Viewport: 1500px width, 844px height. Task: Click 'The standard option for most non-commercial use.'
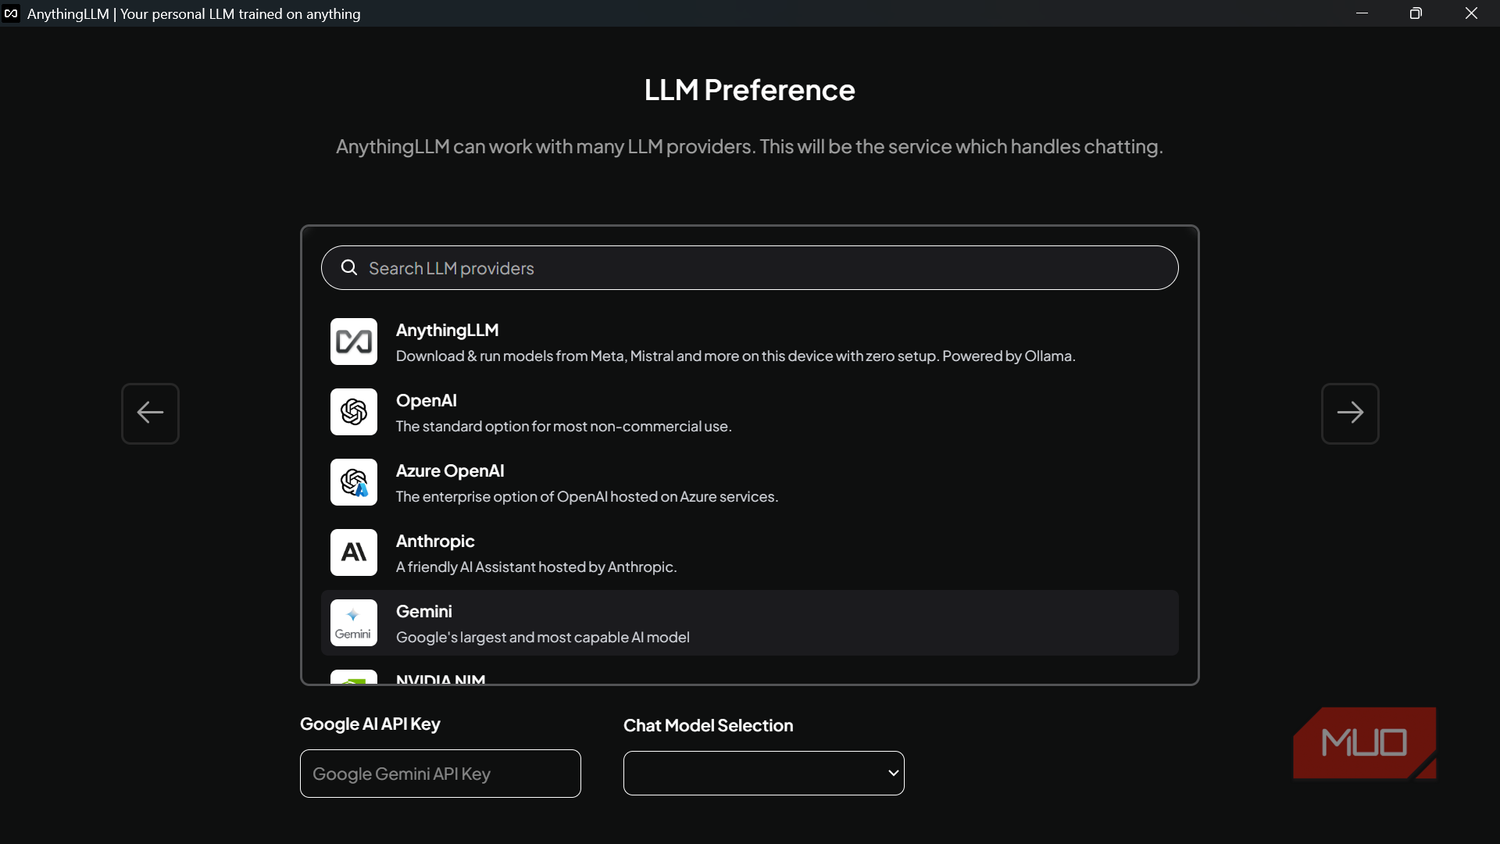coord(564,426)
